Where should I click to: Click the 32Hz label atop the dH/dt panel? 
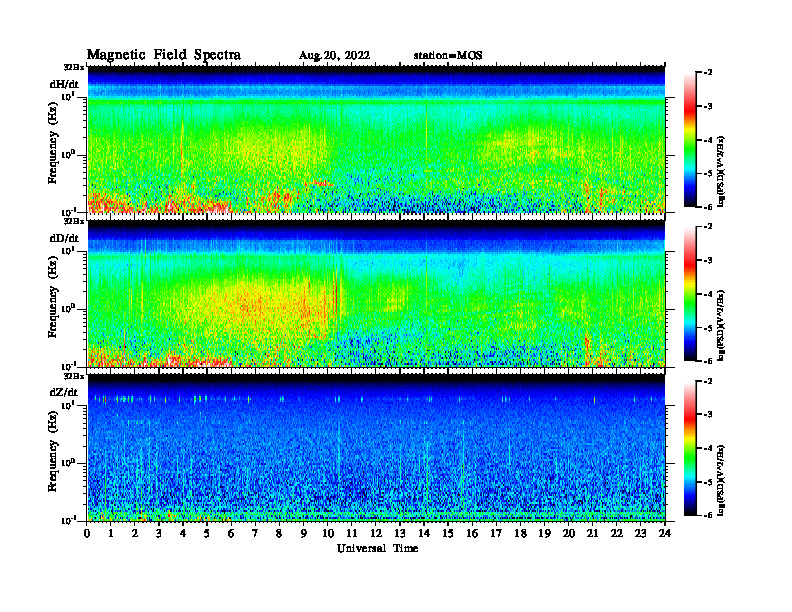tap(74, 67)
